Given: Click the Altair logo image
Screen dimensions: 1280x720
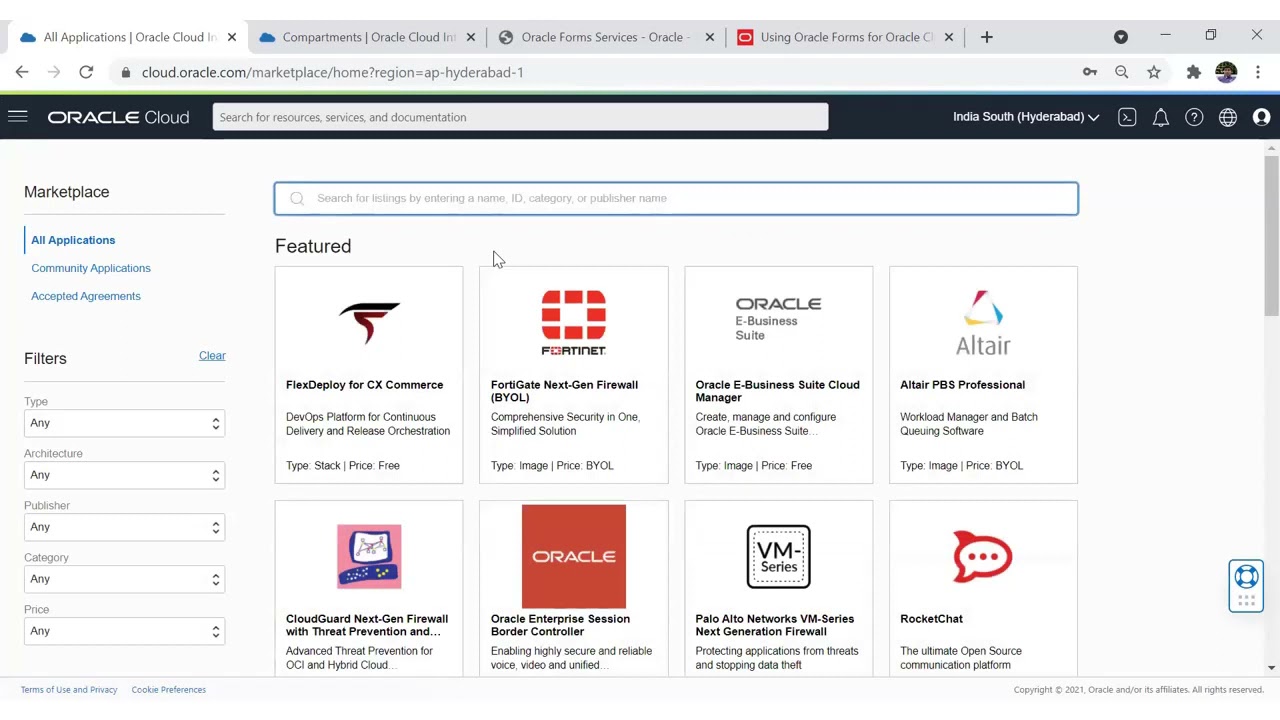Looking at the screenshot, I should tap(983, 322).
